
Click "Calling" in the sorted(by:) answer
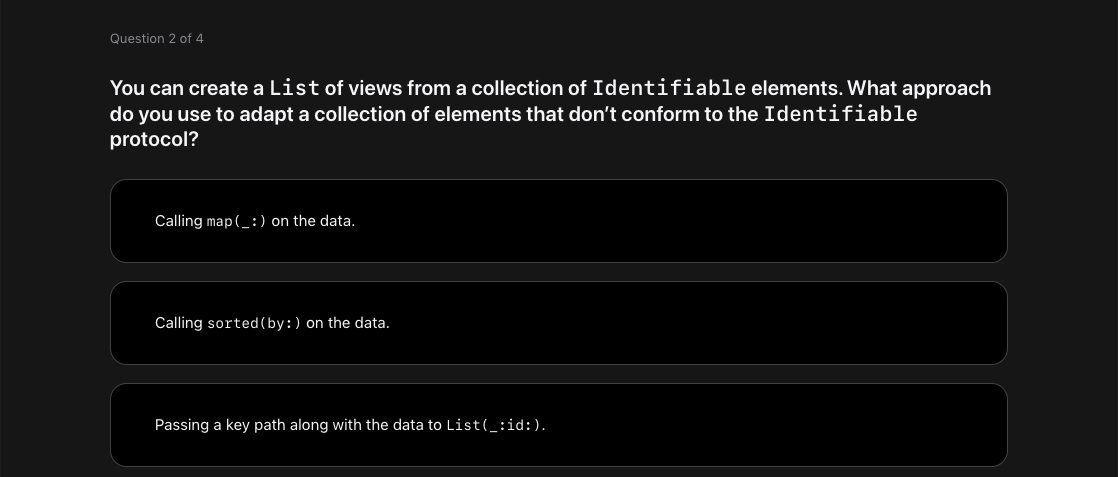click(x=179, y=323)
